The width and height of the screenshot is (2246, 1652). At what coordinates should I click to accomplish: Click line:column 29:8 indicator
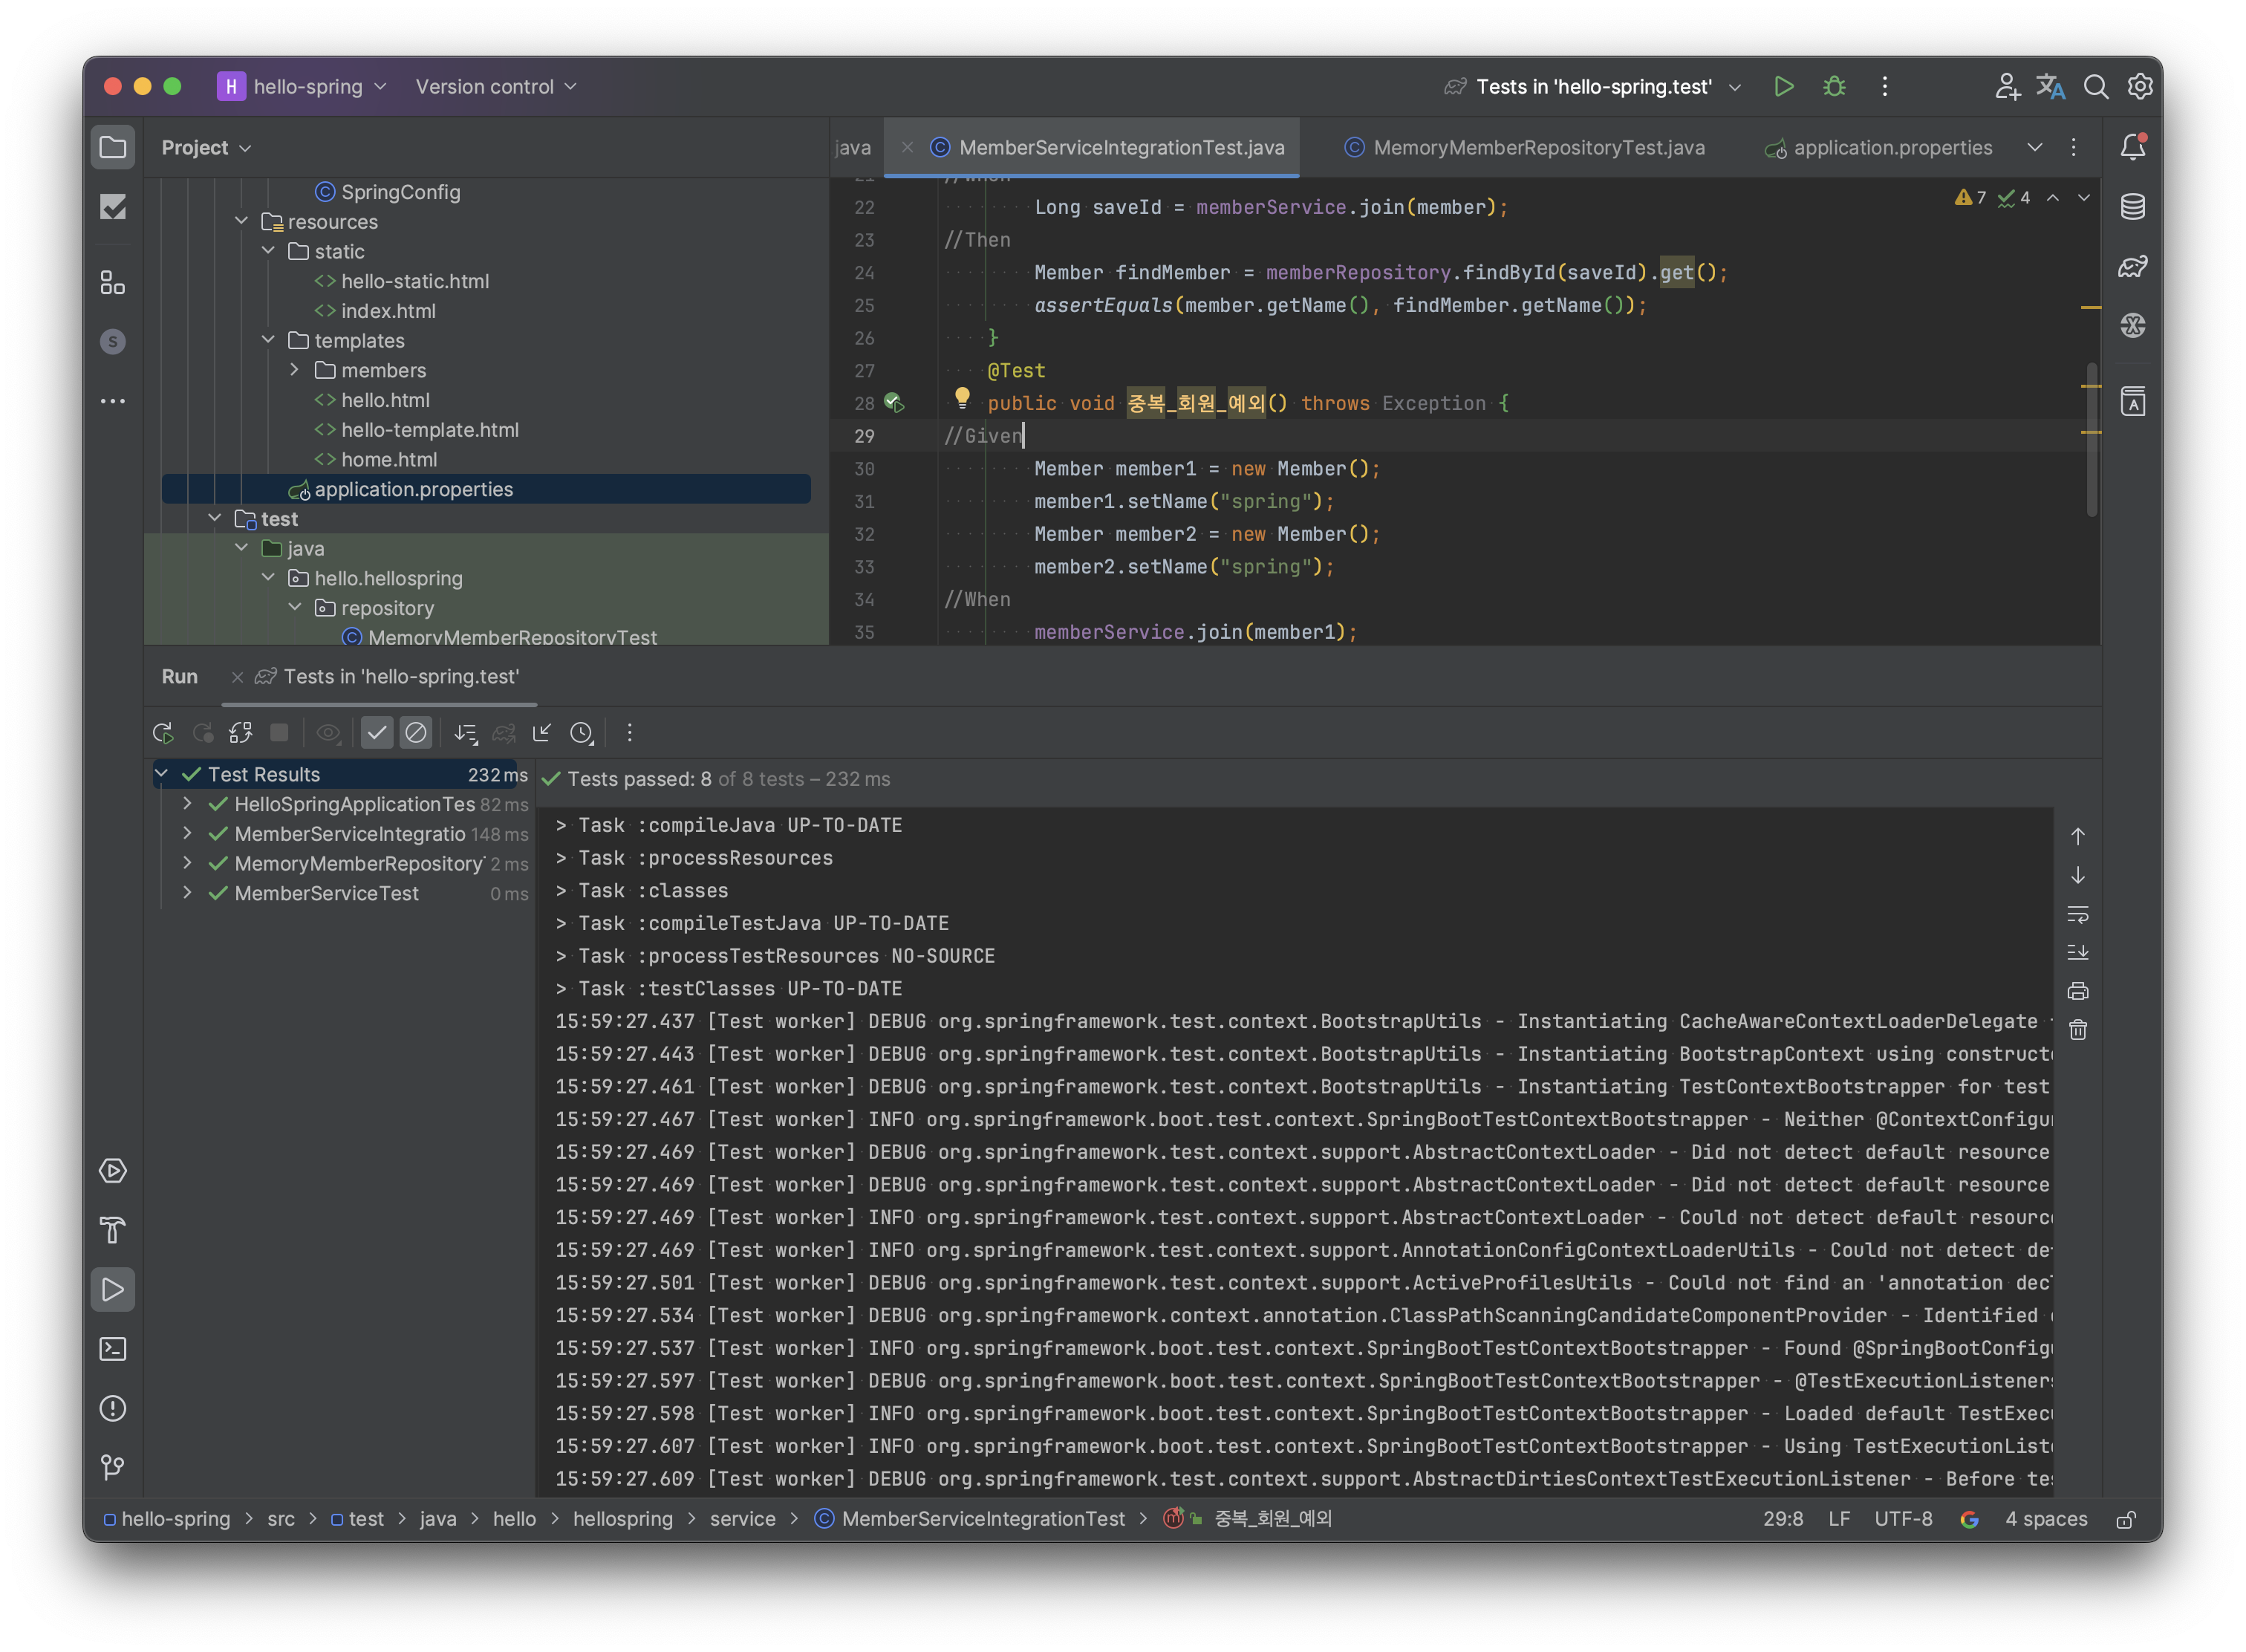[1782, 1519]
